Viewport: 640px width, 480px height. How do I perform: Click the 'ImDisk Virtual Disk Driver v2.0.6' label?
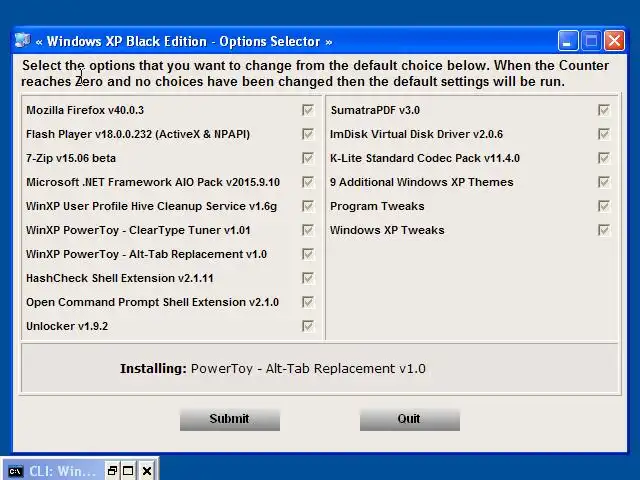[416, 134]
